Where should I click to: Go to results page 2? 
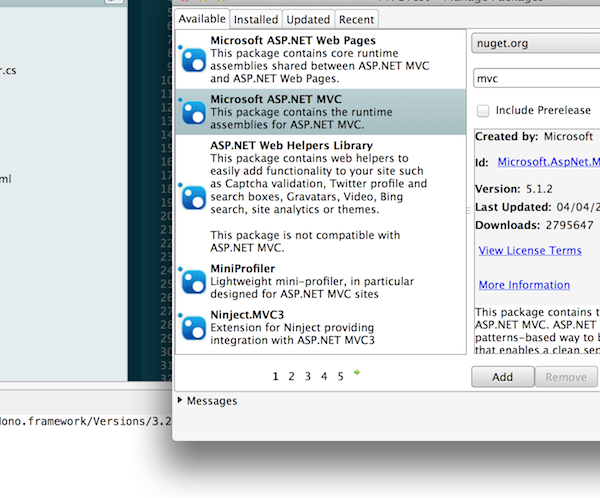pyautogui.click(x=292, y=377)
